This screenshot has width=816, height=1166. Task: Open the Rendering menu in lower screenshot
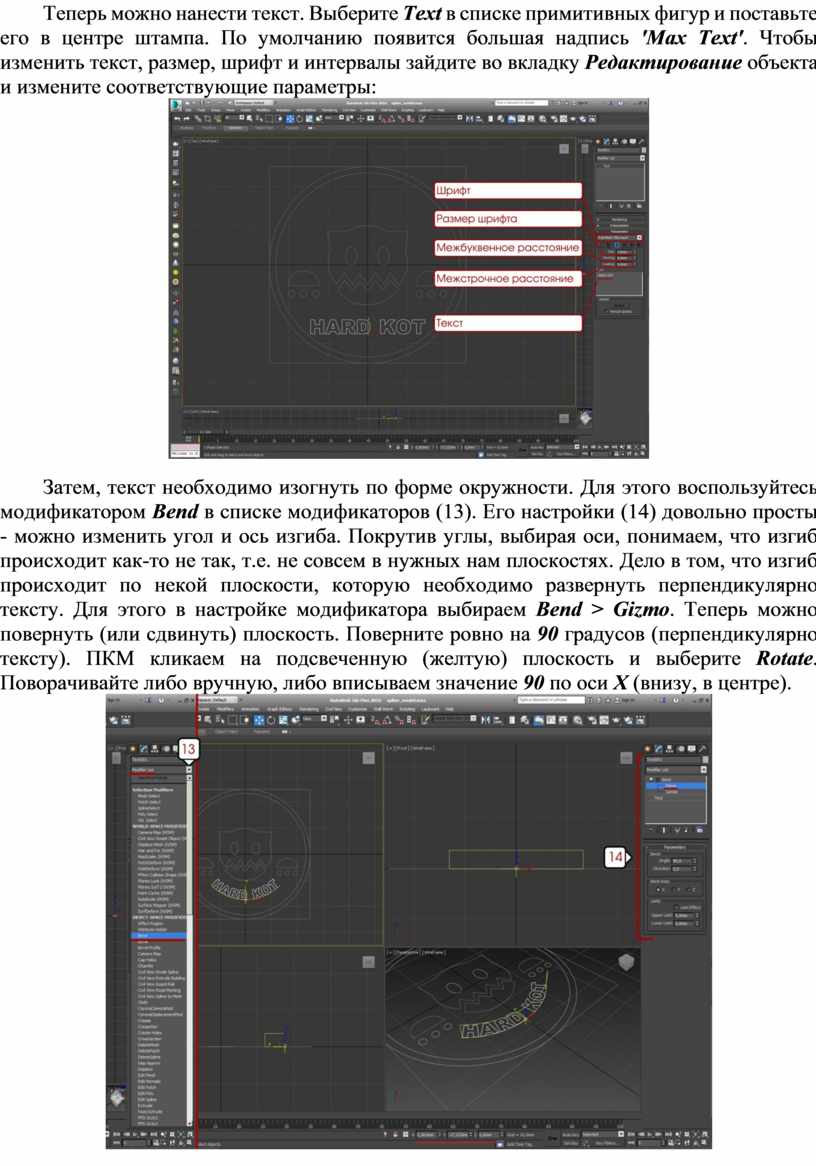click(x=309, y=709)
